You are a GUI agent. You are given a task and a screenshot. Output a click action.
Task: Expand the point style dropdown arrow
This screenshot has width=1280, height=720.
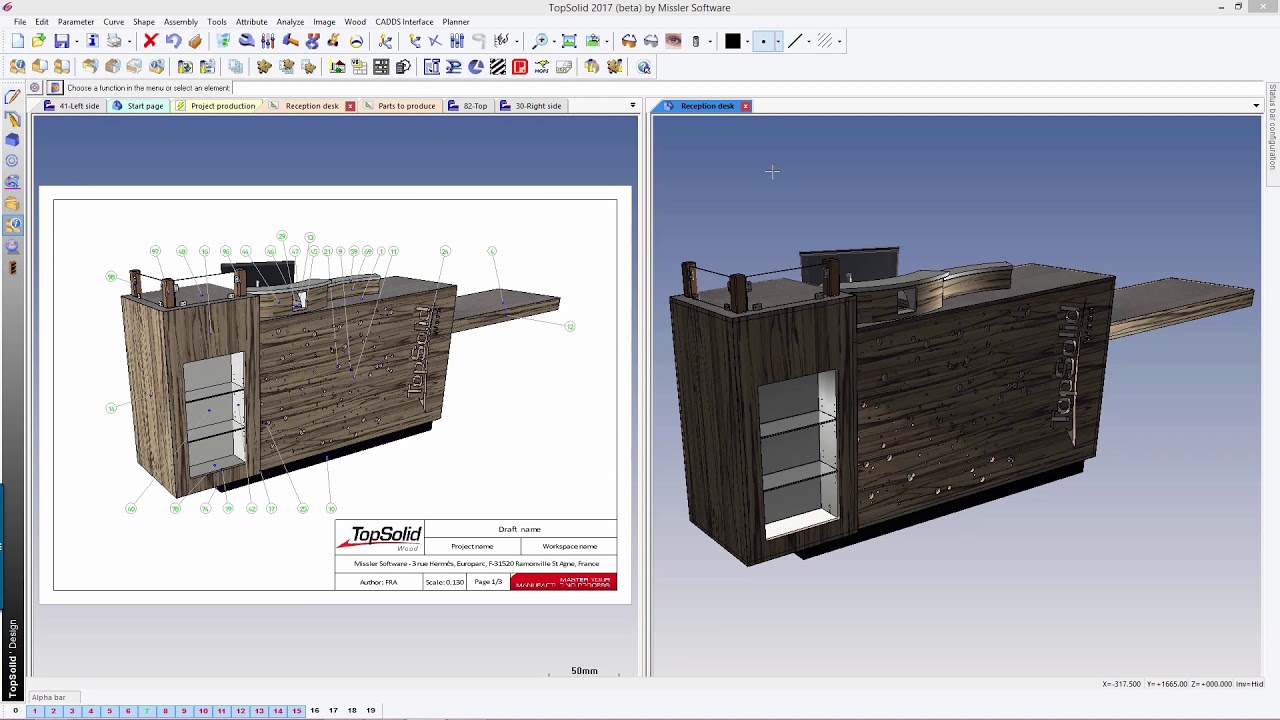(x=777, y=41)
